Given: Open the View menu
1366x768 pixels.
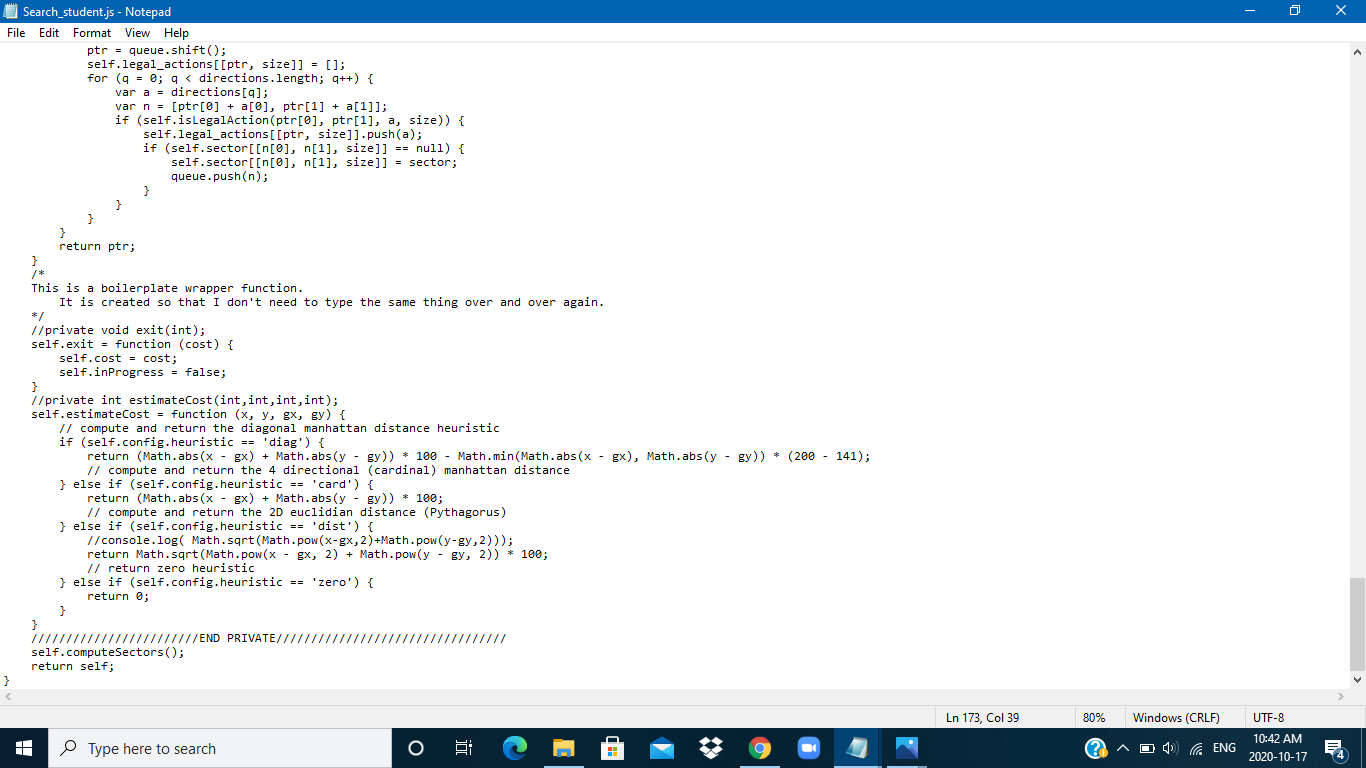Looking at the screenshot, I should [x=138, y=33].
